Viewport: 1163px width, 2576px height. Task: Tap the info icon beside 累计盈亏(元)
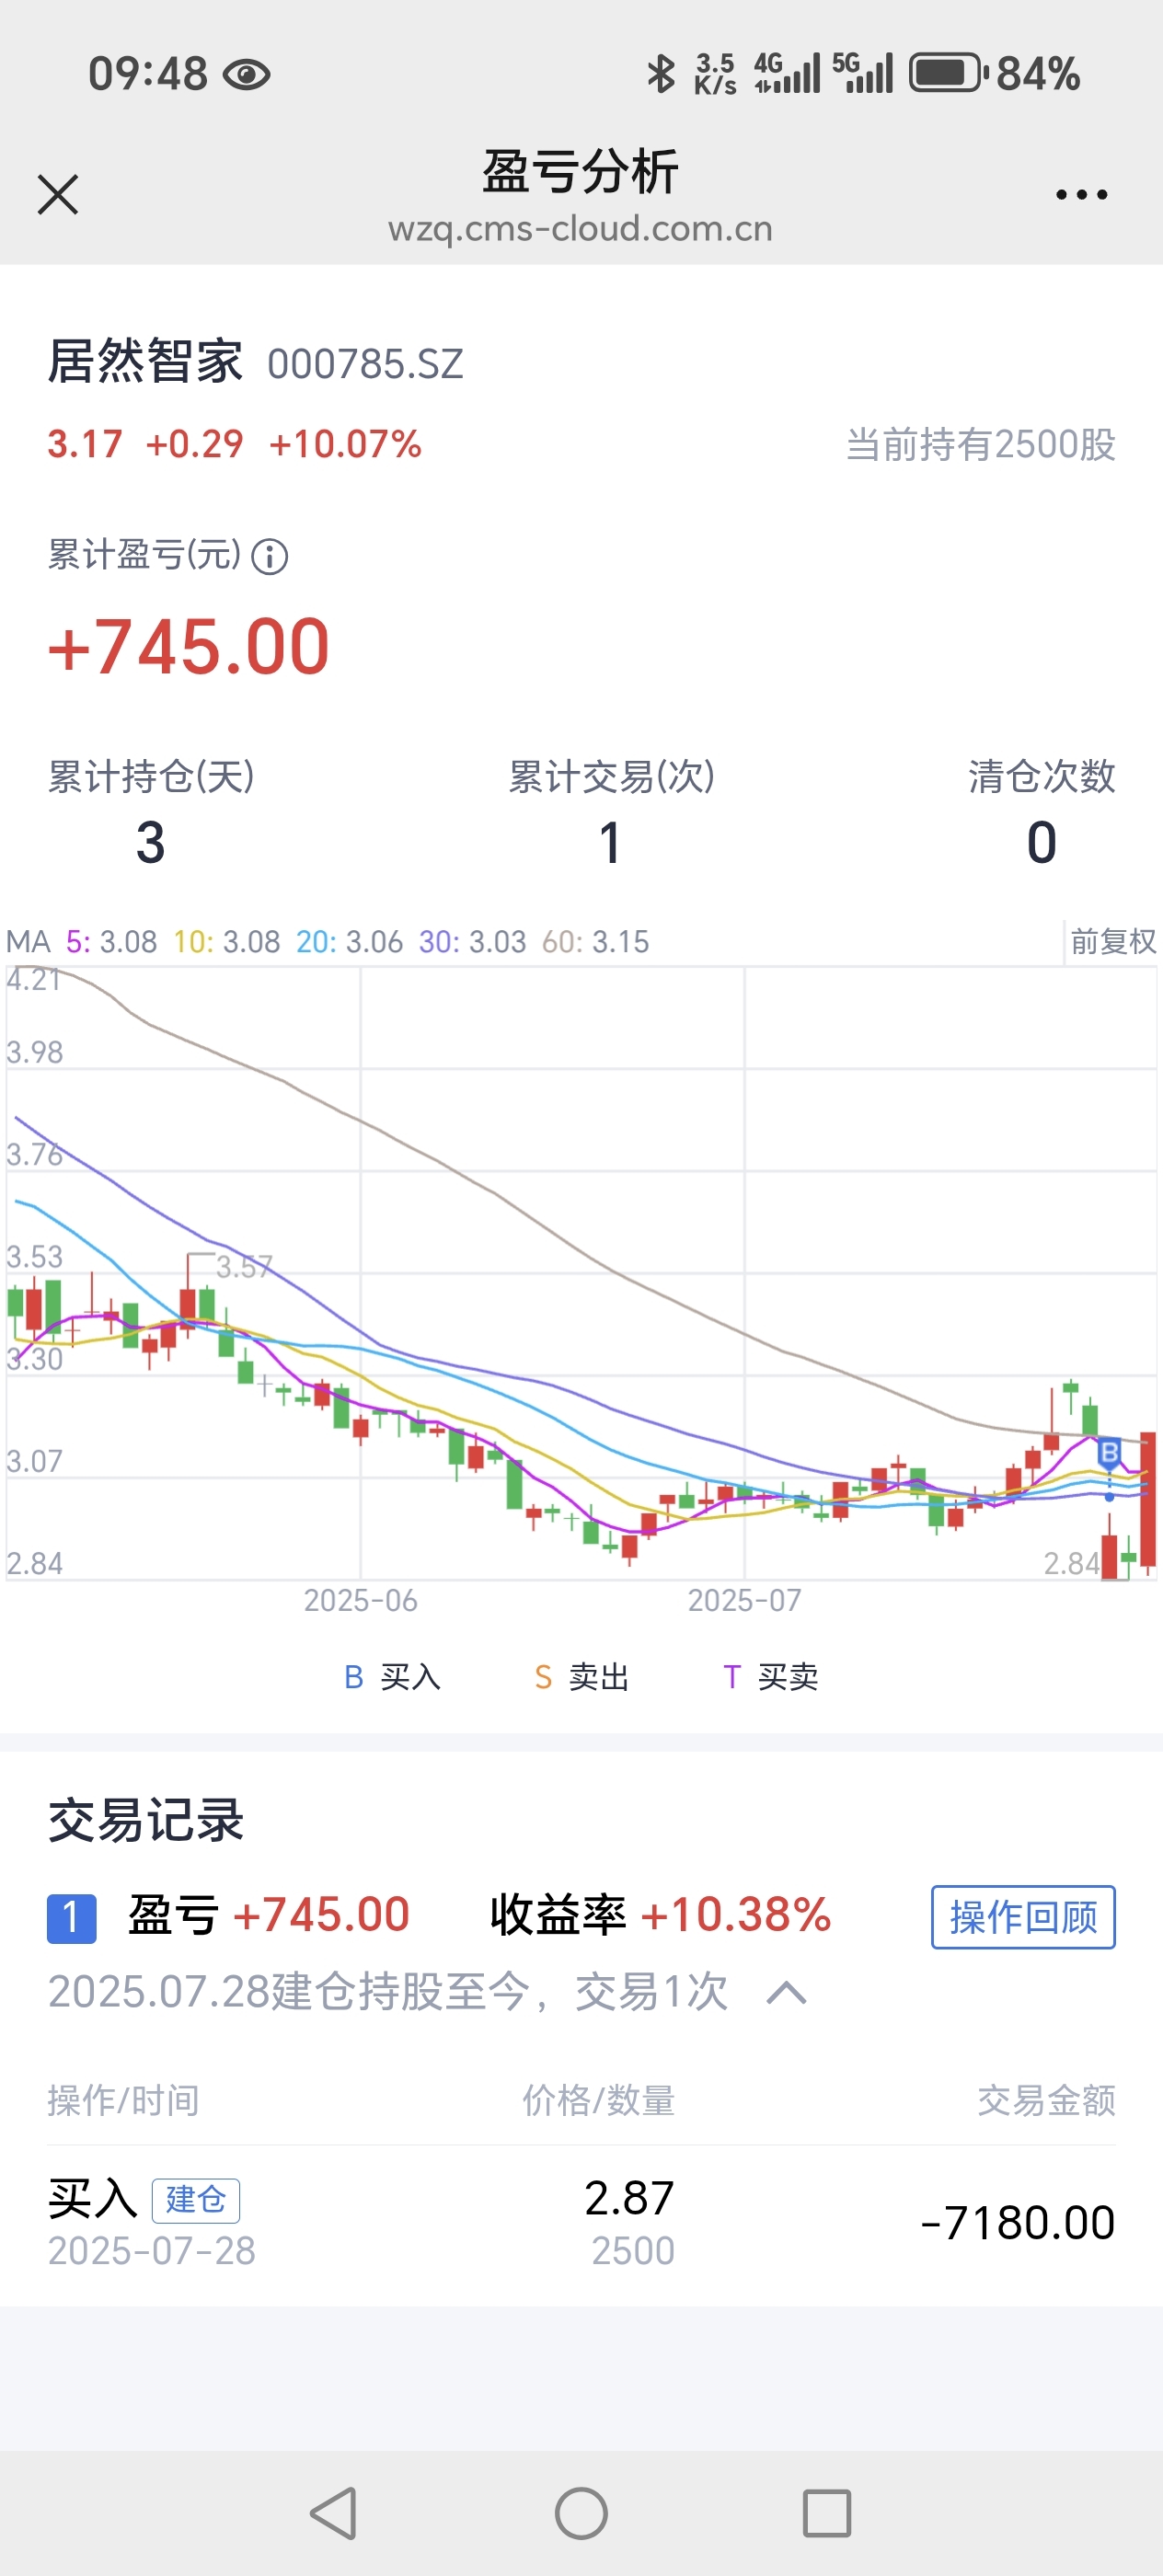[269, 556]
